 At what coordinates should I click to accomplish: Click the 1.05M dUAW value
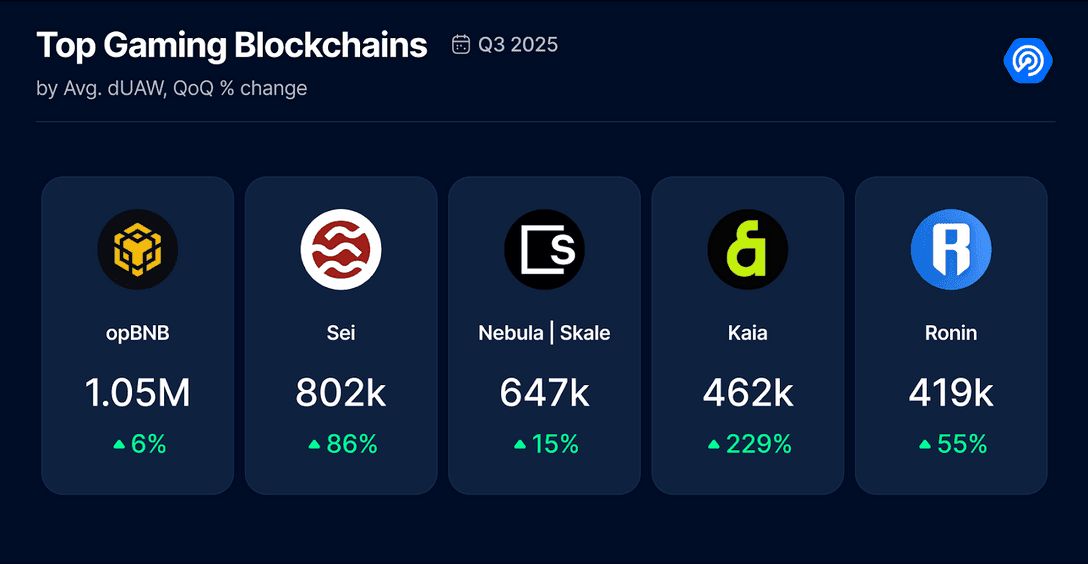pos(137,394)
